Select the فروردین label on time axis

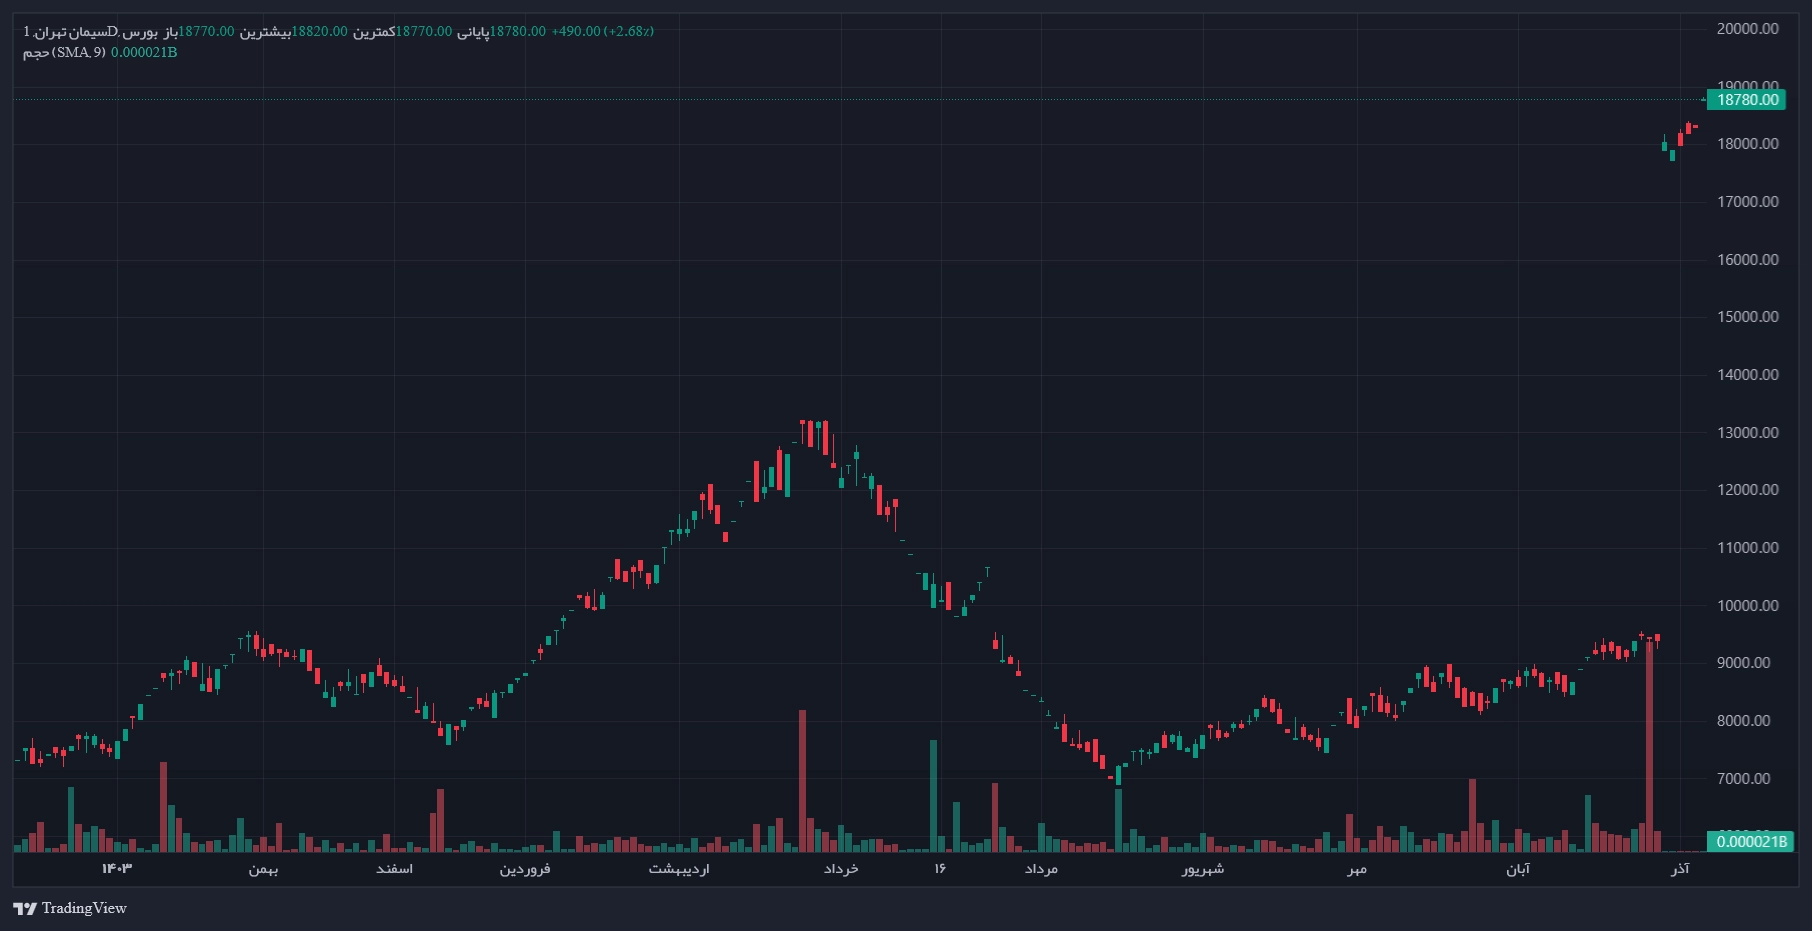click(525, 869)
